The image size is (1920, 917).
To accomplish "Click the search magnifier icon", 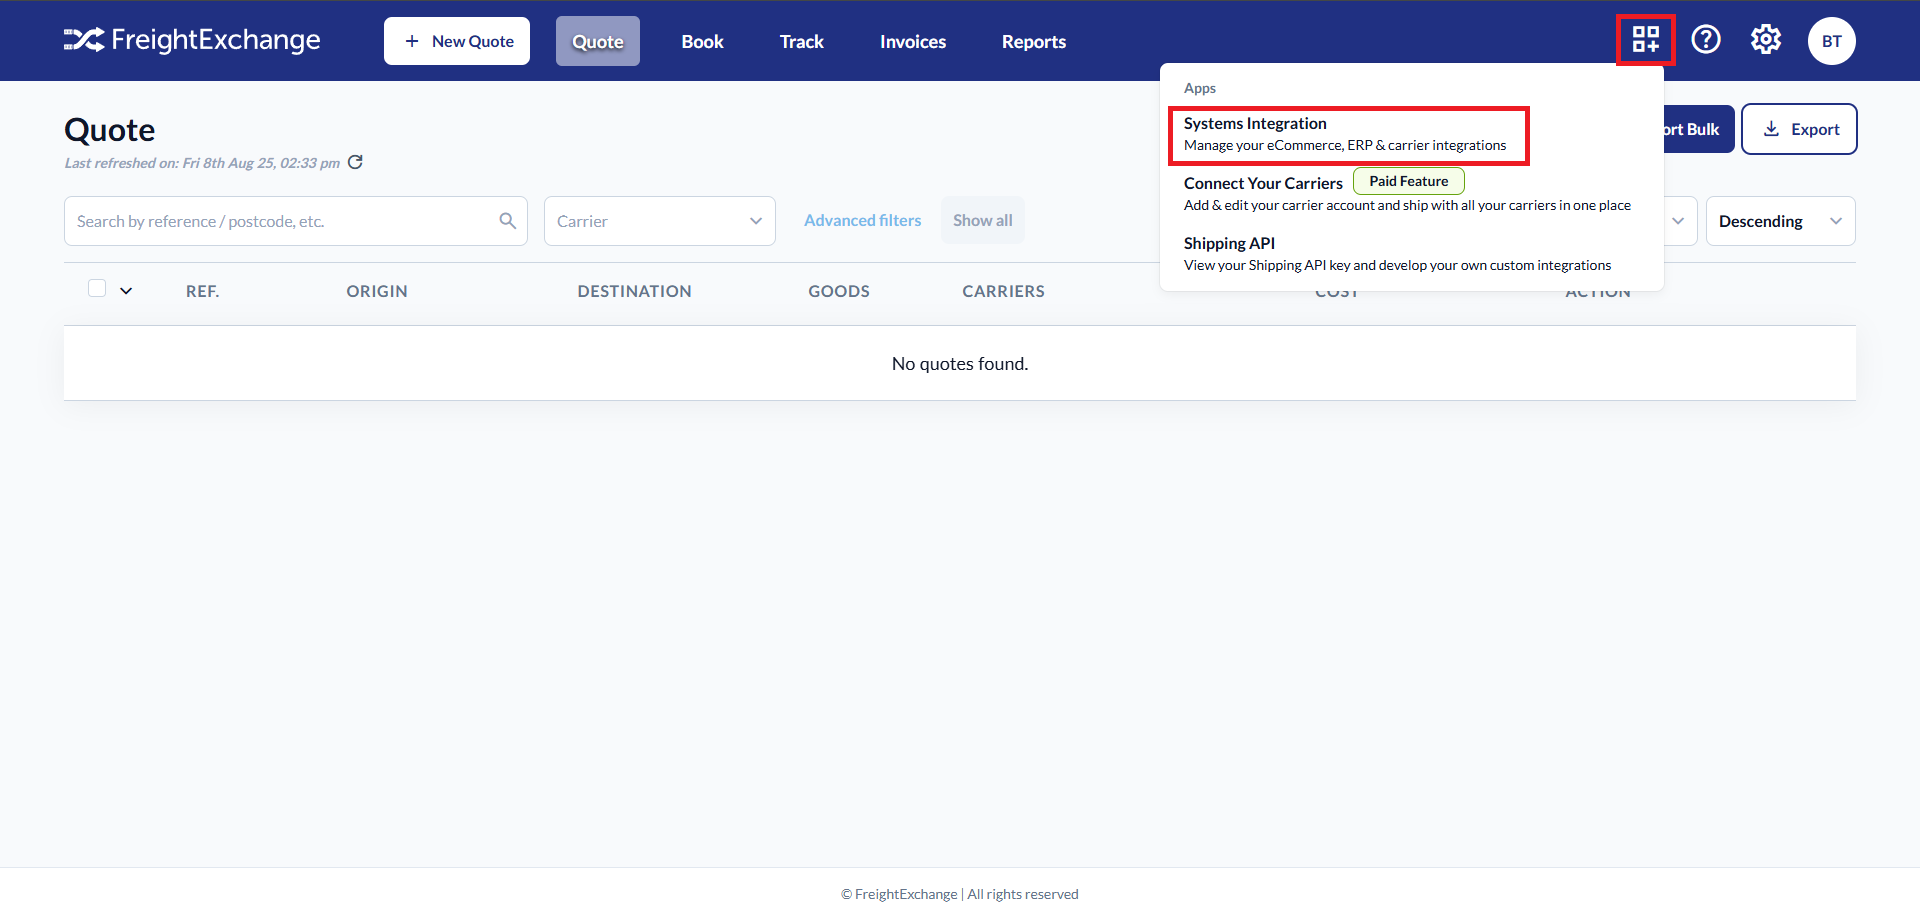I will coord(508,221).
